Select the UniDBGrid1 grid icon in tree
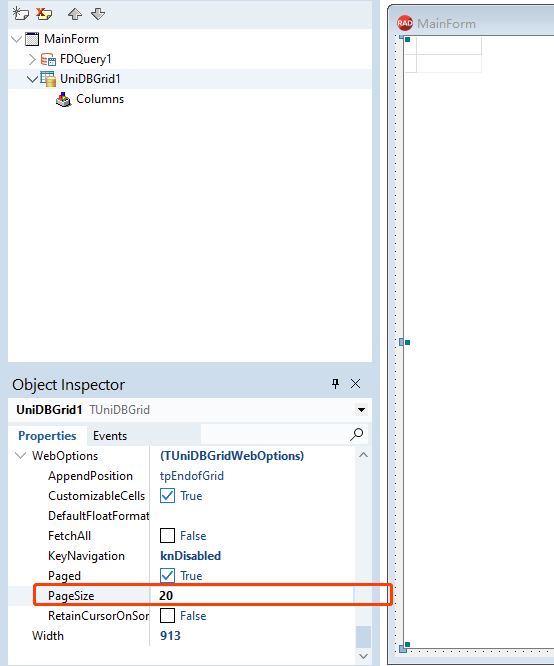Viewport: 554px width, 666px height. (48, 79)
